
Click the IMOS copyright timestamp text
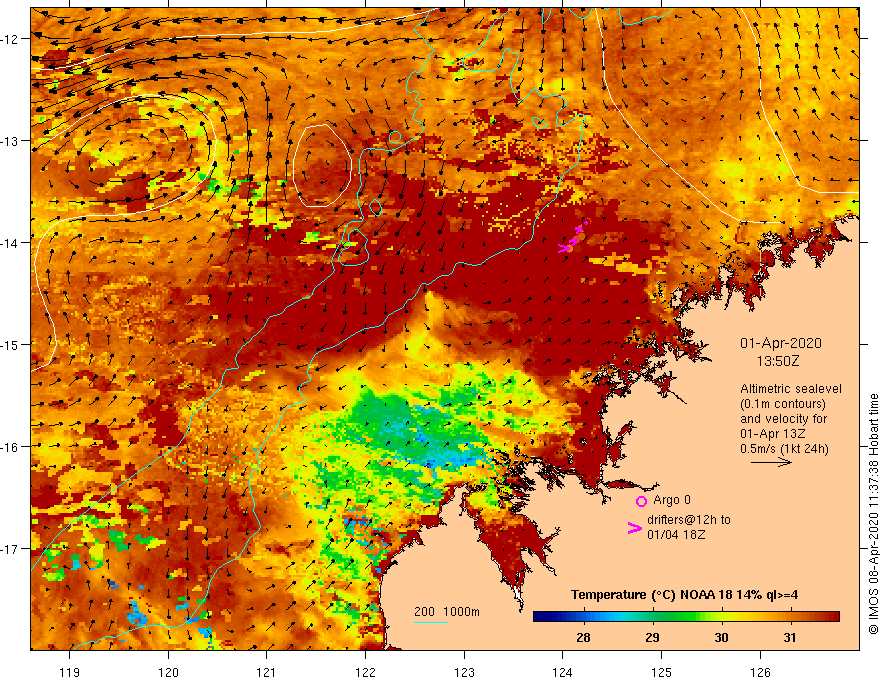coord(873,513)
